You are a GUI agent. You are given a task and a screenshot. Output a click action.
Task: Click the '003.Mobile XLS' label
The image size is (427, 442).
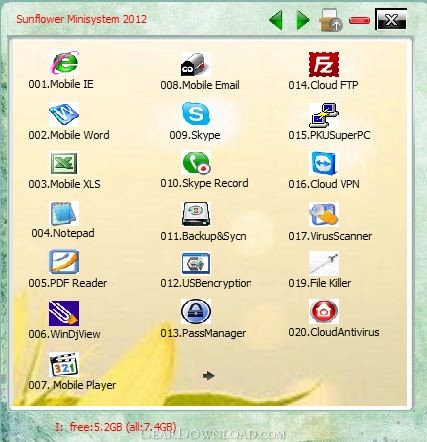[64, 184]
